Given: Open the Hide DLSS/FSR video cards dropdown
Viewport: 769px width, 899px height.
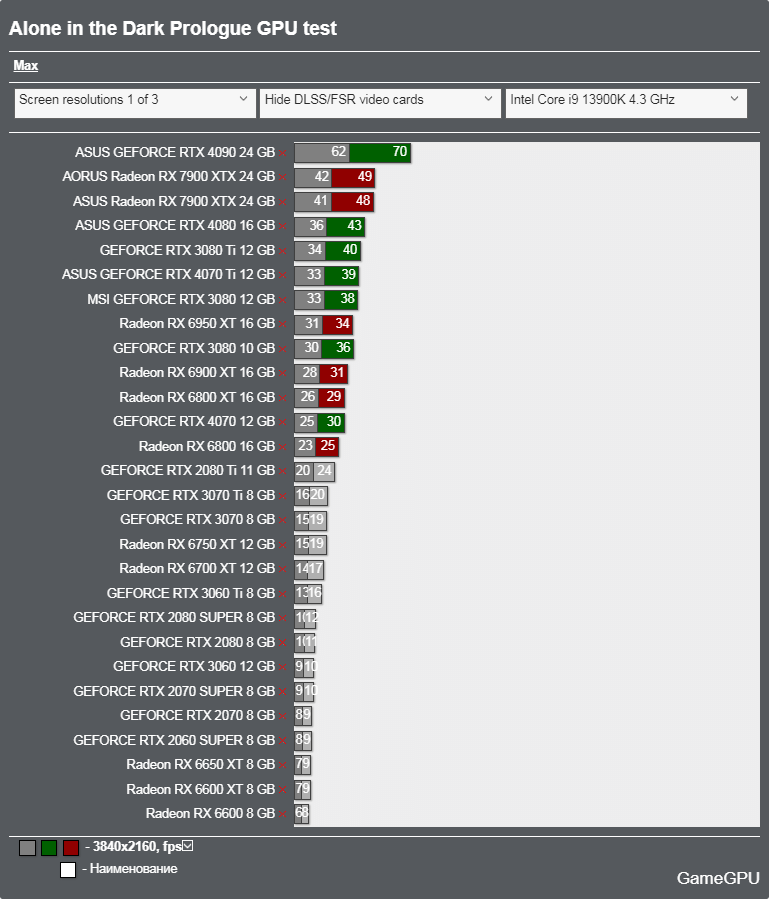Looking at the screenshot, I should (380, 103).
